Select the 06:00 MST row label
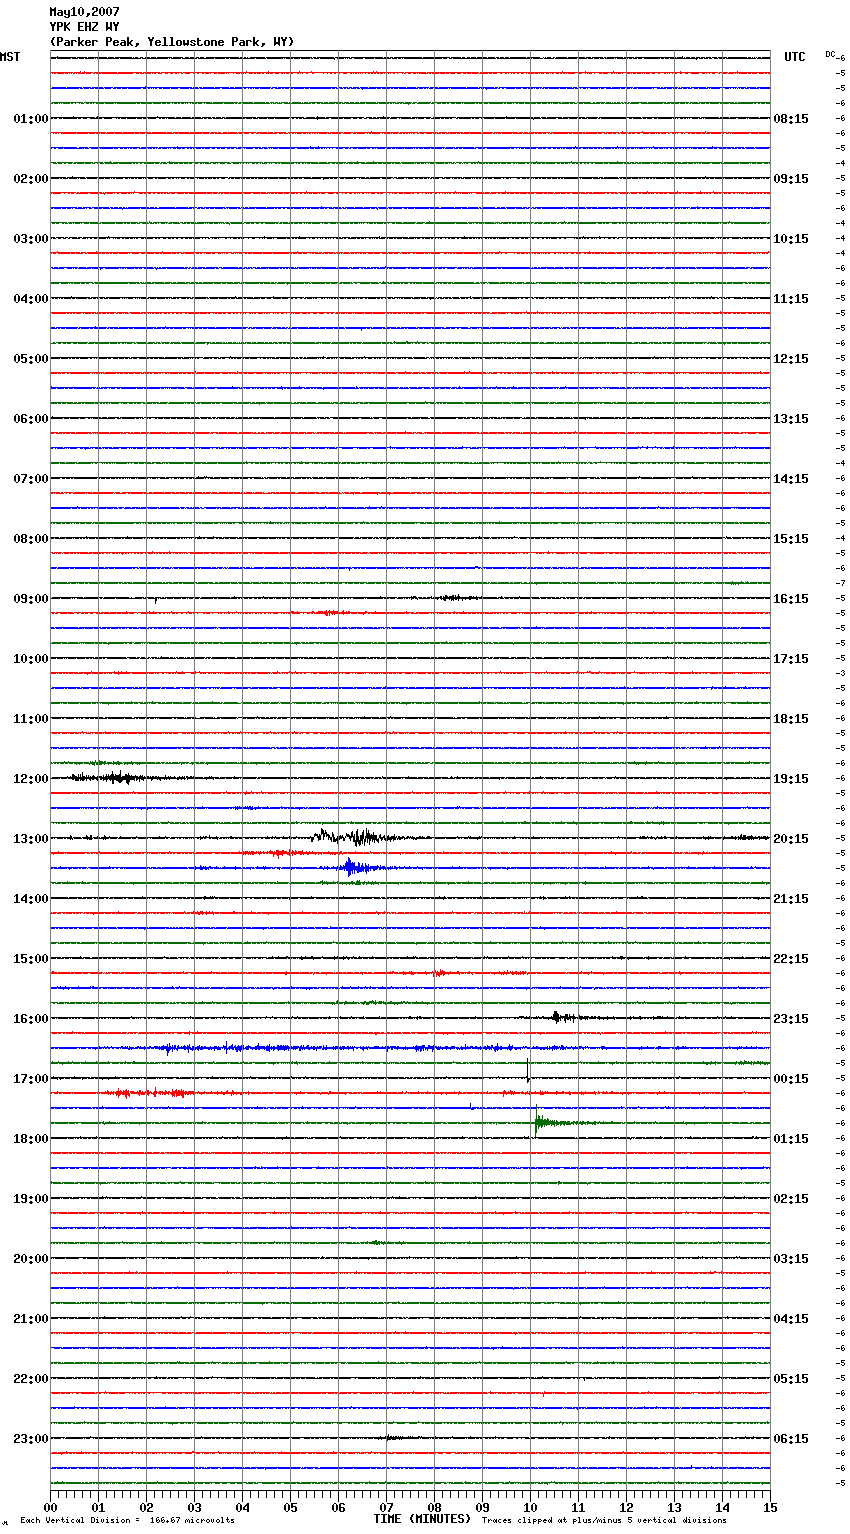 click(30, 419)
